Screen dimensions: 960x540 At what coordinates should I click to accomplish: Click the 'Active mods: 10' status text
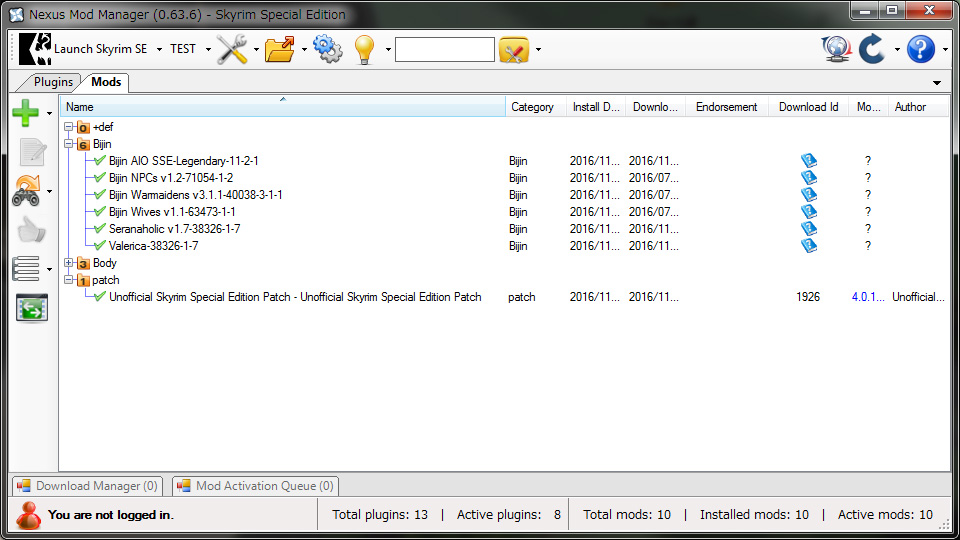[885, 515]
